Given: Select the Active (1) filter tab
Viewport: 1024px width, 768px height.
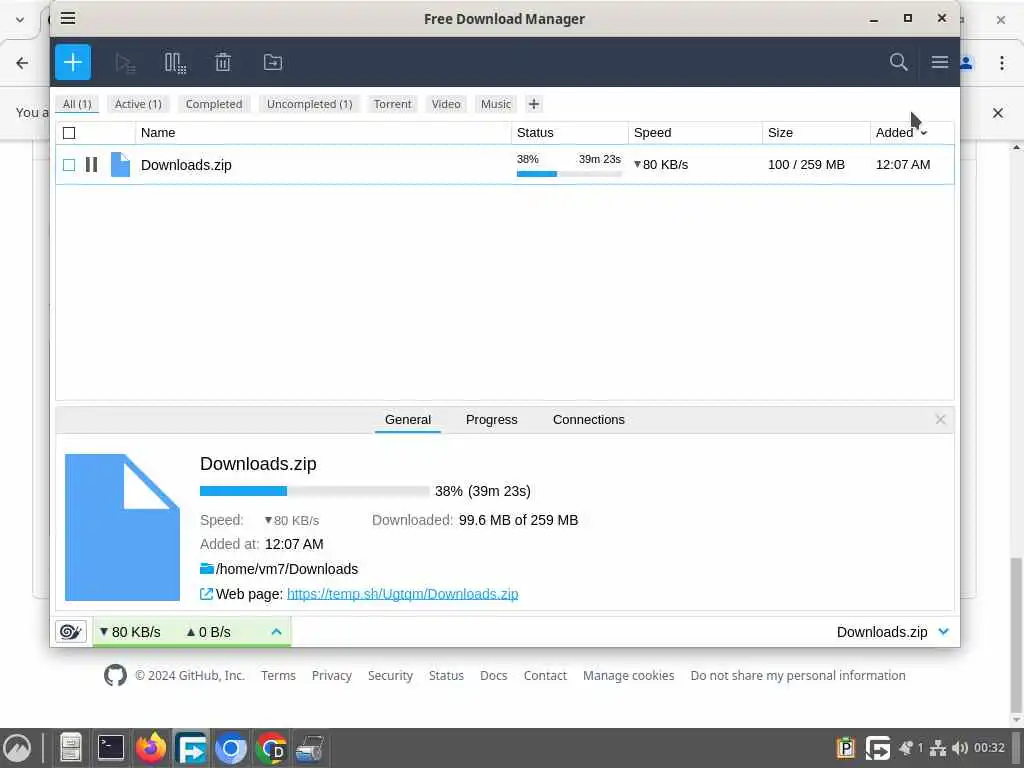Looking at the screenshot, I should point(138,104).
